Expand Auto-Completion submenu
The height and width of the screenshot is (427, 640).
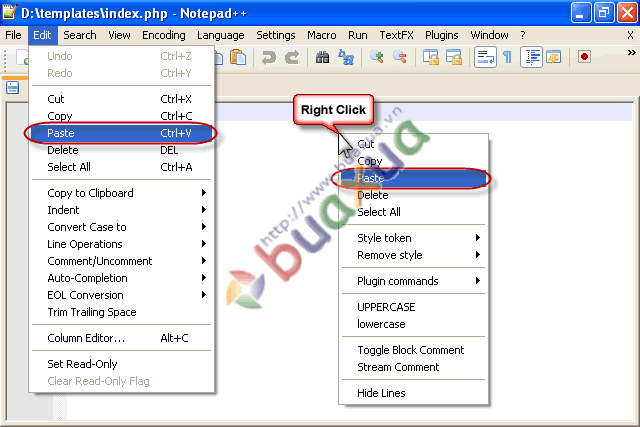coord(122,278)
